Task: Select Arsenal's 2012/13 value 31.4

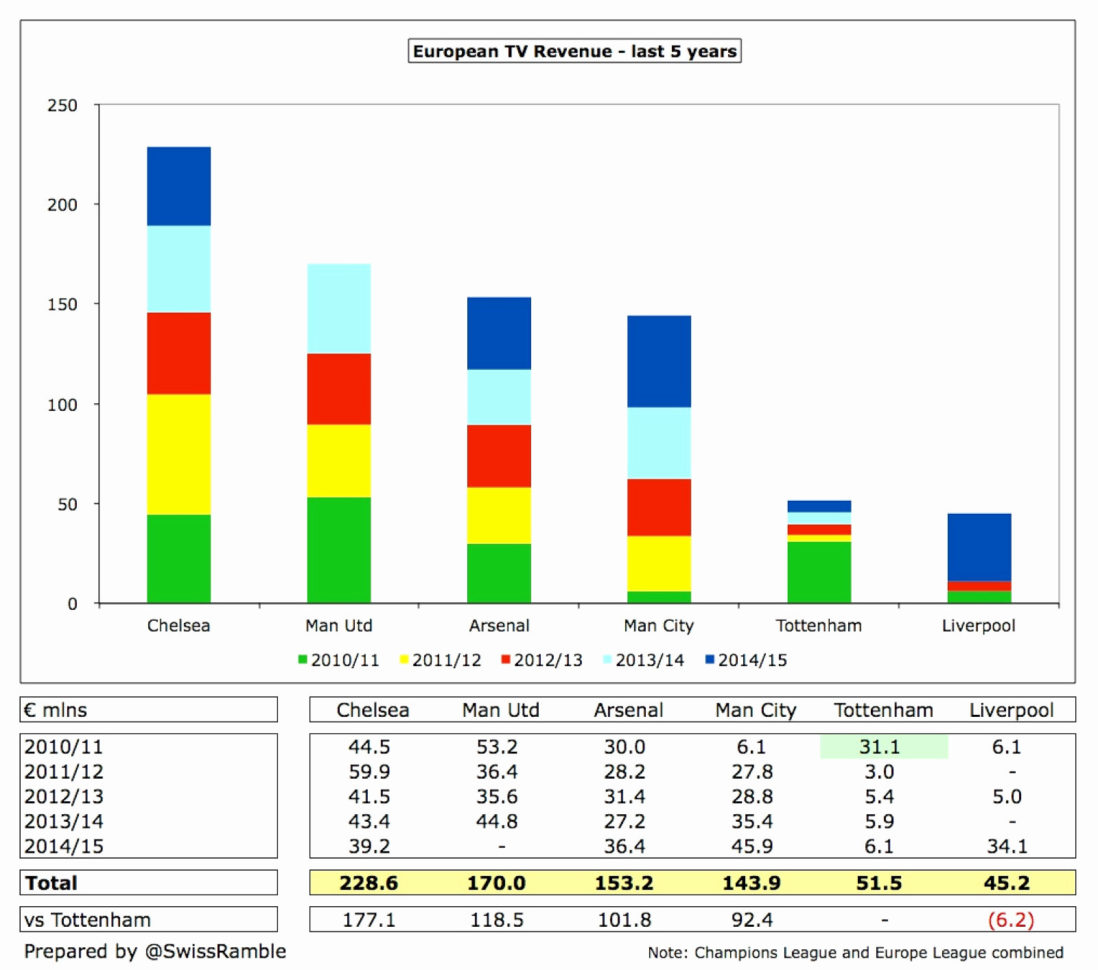Action: tap(625, 796)
